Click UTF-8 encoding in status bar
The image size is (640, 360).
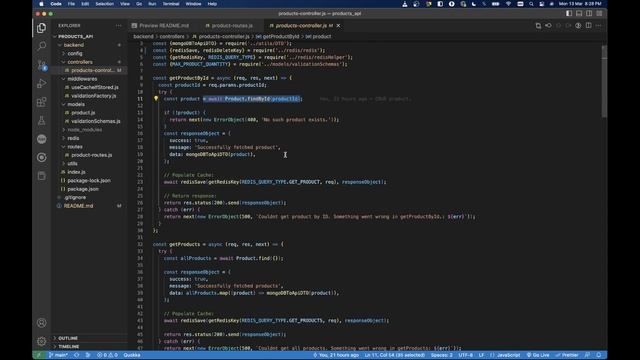pyautogui.click(x=466, y=355)
